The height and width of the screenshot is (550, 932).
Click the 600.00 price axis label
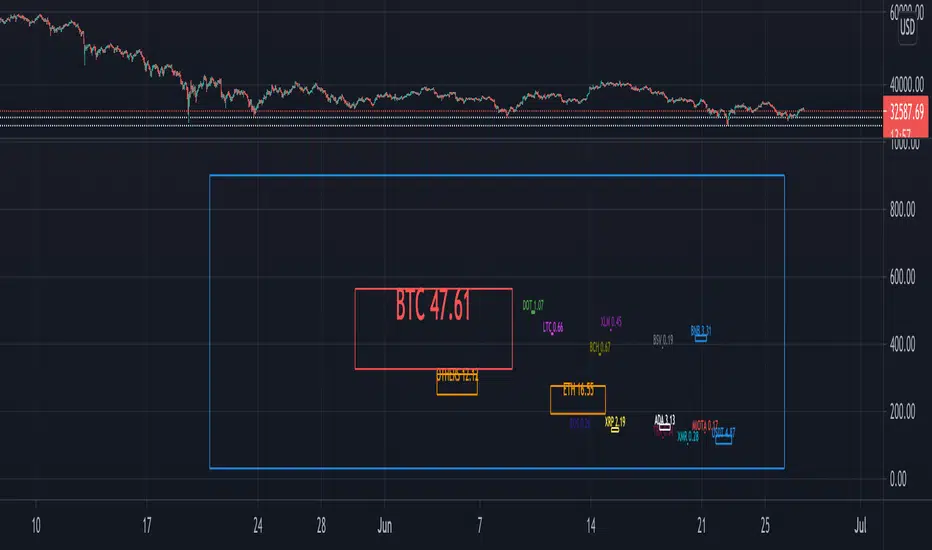[x=902, y=276]
